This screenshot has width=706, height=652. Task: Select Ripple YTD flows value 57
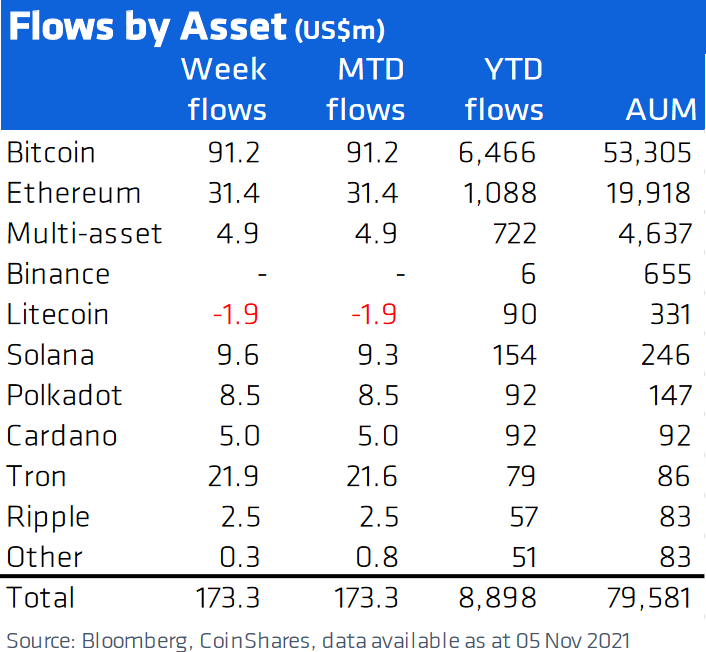point(523,517)
